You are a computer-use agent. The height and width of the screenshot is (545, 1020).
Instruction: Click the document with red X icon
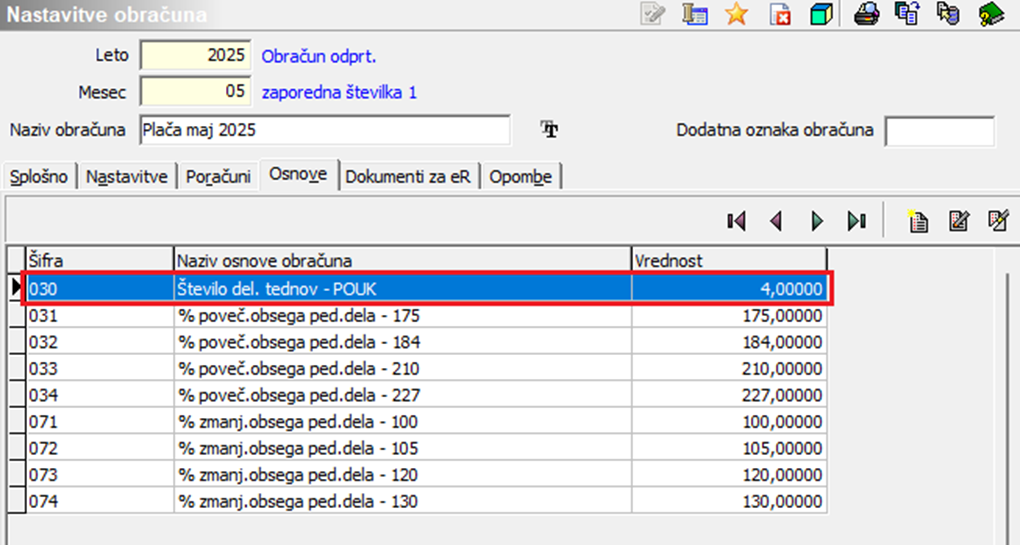(779, 14)
